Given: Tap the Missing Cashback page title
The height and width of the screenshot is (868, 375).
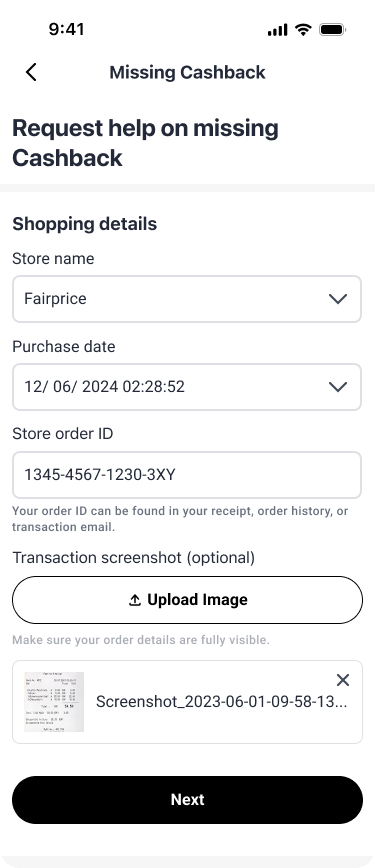Looking at the screenshot, I should [187, 73].
